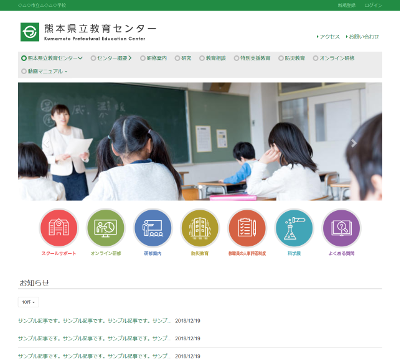The height and width of the screenshot is (360, 400).
Task: Click the ログイン link in top bar
Action: coord(373,5)
